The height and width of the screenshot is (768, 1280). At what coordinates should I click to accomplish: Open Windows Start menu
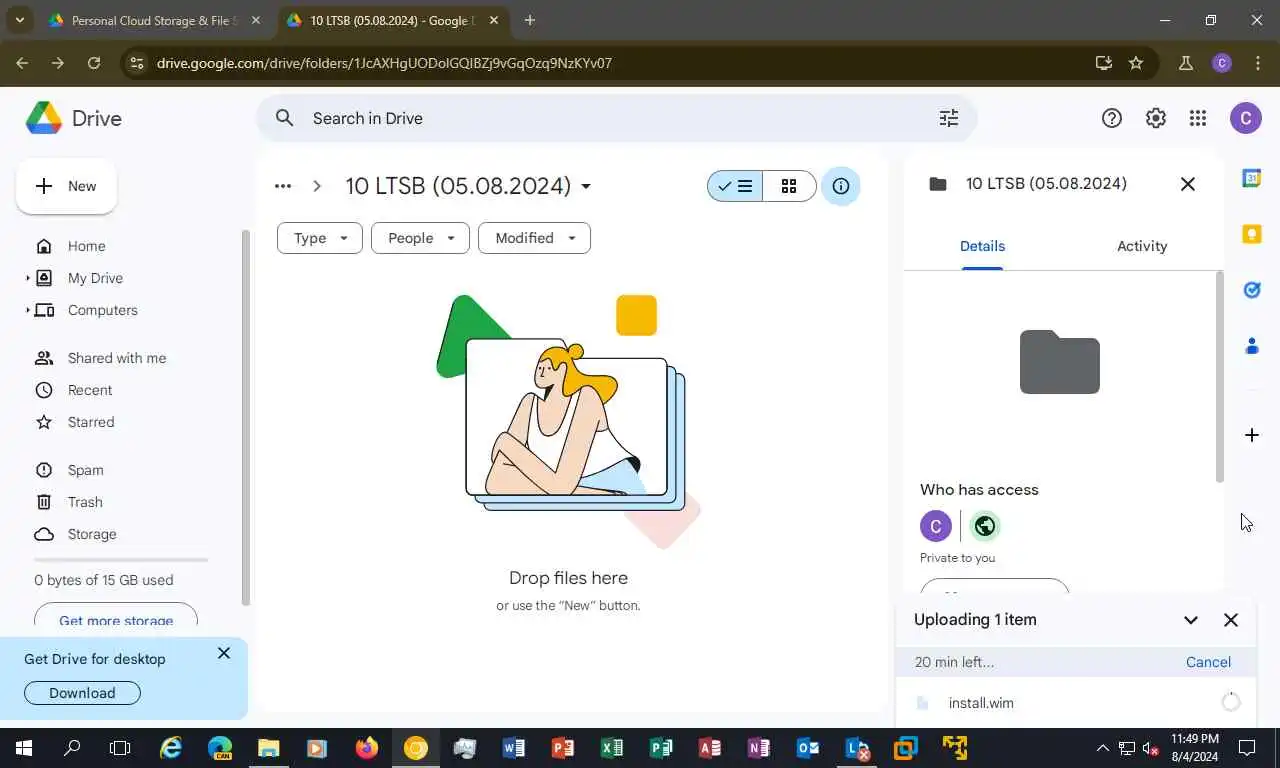click(x=23, y=748)
